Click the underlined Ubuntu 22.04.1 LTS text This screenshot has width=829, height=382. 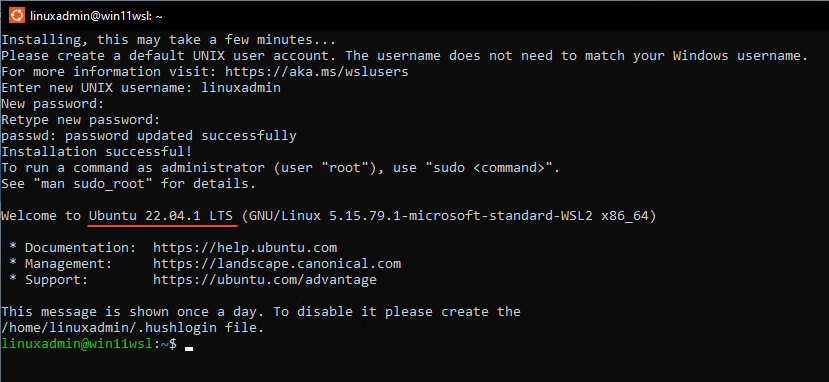pyautogui.click(x=163, y=216)
